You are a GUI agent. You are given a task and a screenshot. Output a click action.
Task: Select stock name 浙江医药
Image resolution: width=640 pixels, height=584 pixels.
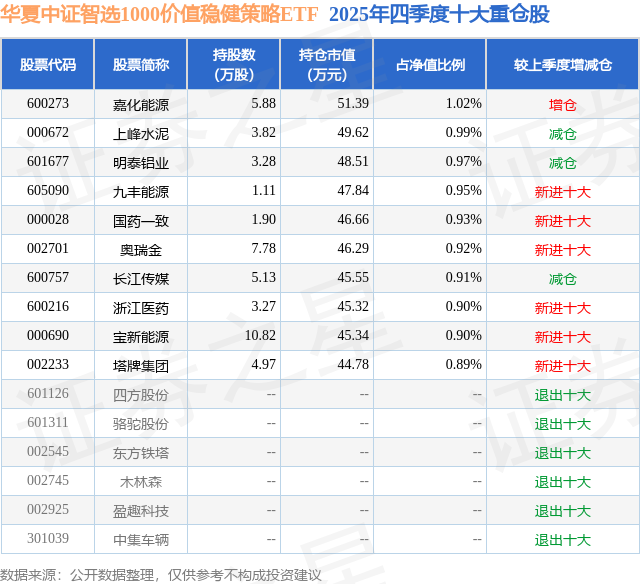pos(141,307)
